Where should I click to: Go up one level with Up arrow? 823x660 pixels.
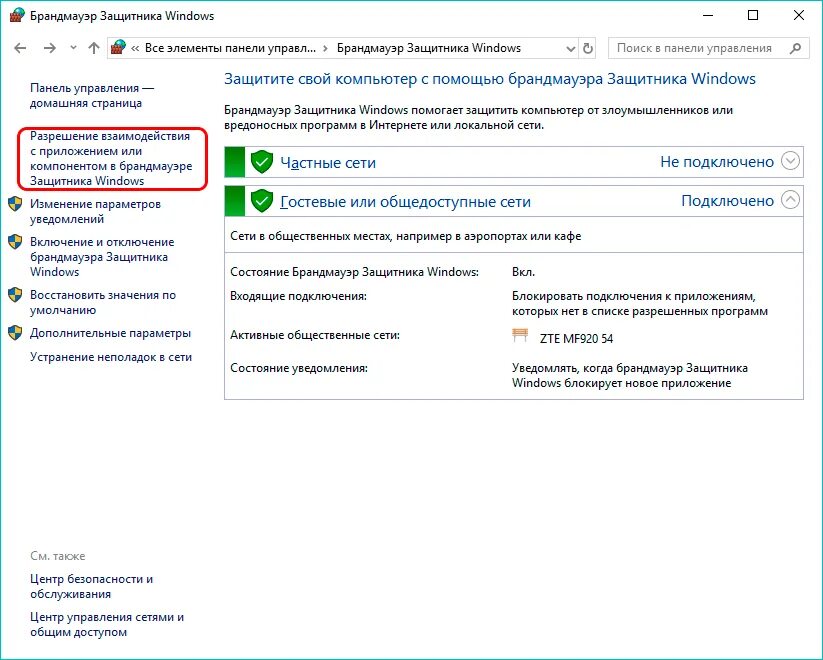click(94, 48)
